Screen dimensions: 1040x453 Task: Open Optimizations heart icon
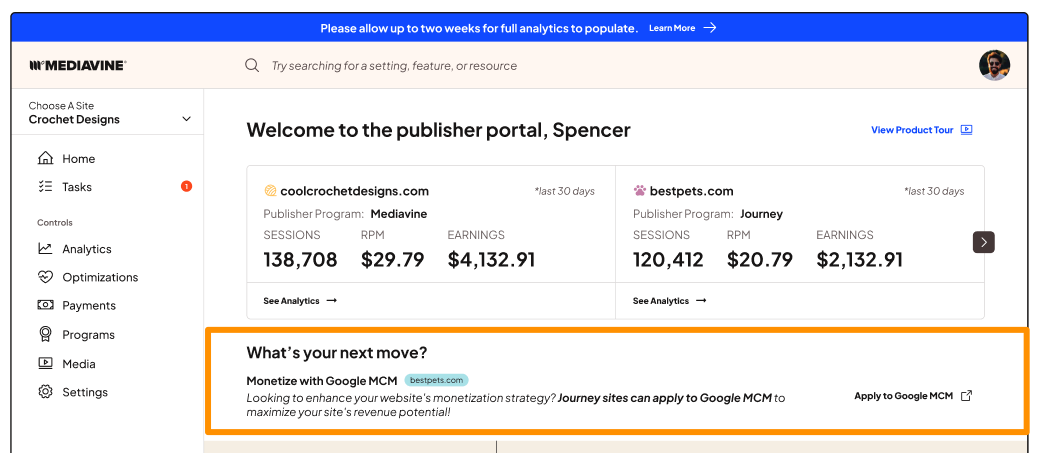click(x=45, y=277)
